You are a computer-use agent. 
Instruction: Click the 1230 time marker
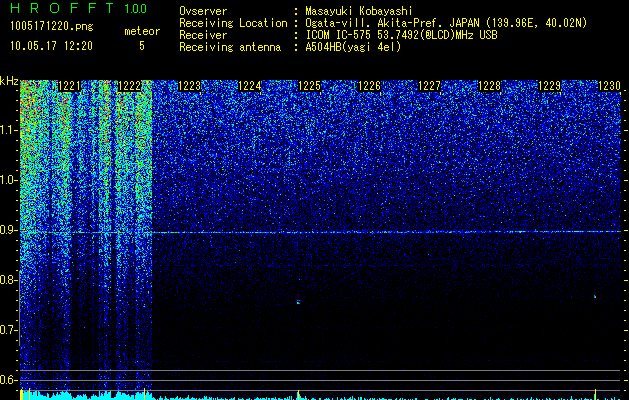click(x=609, y=86)
